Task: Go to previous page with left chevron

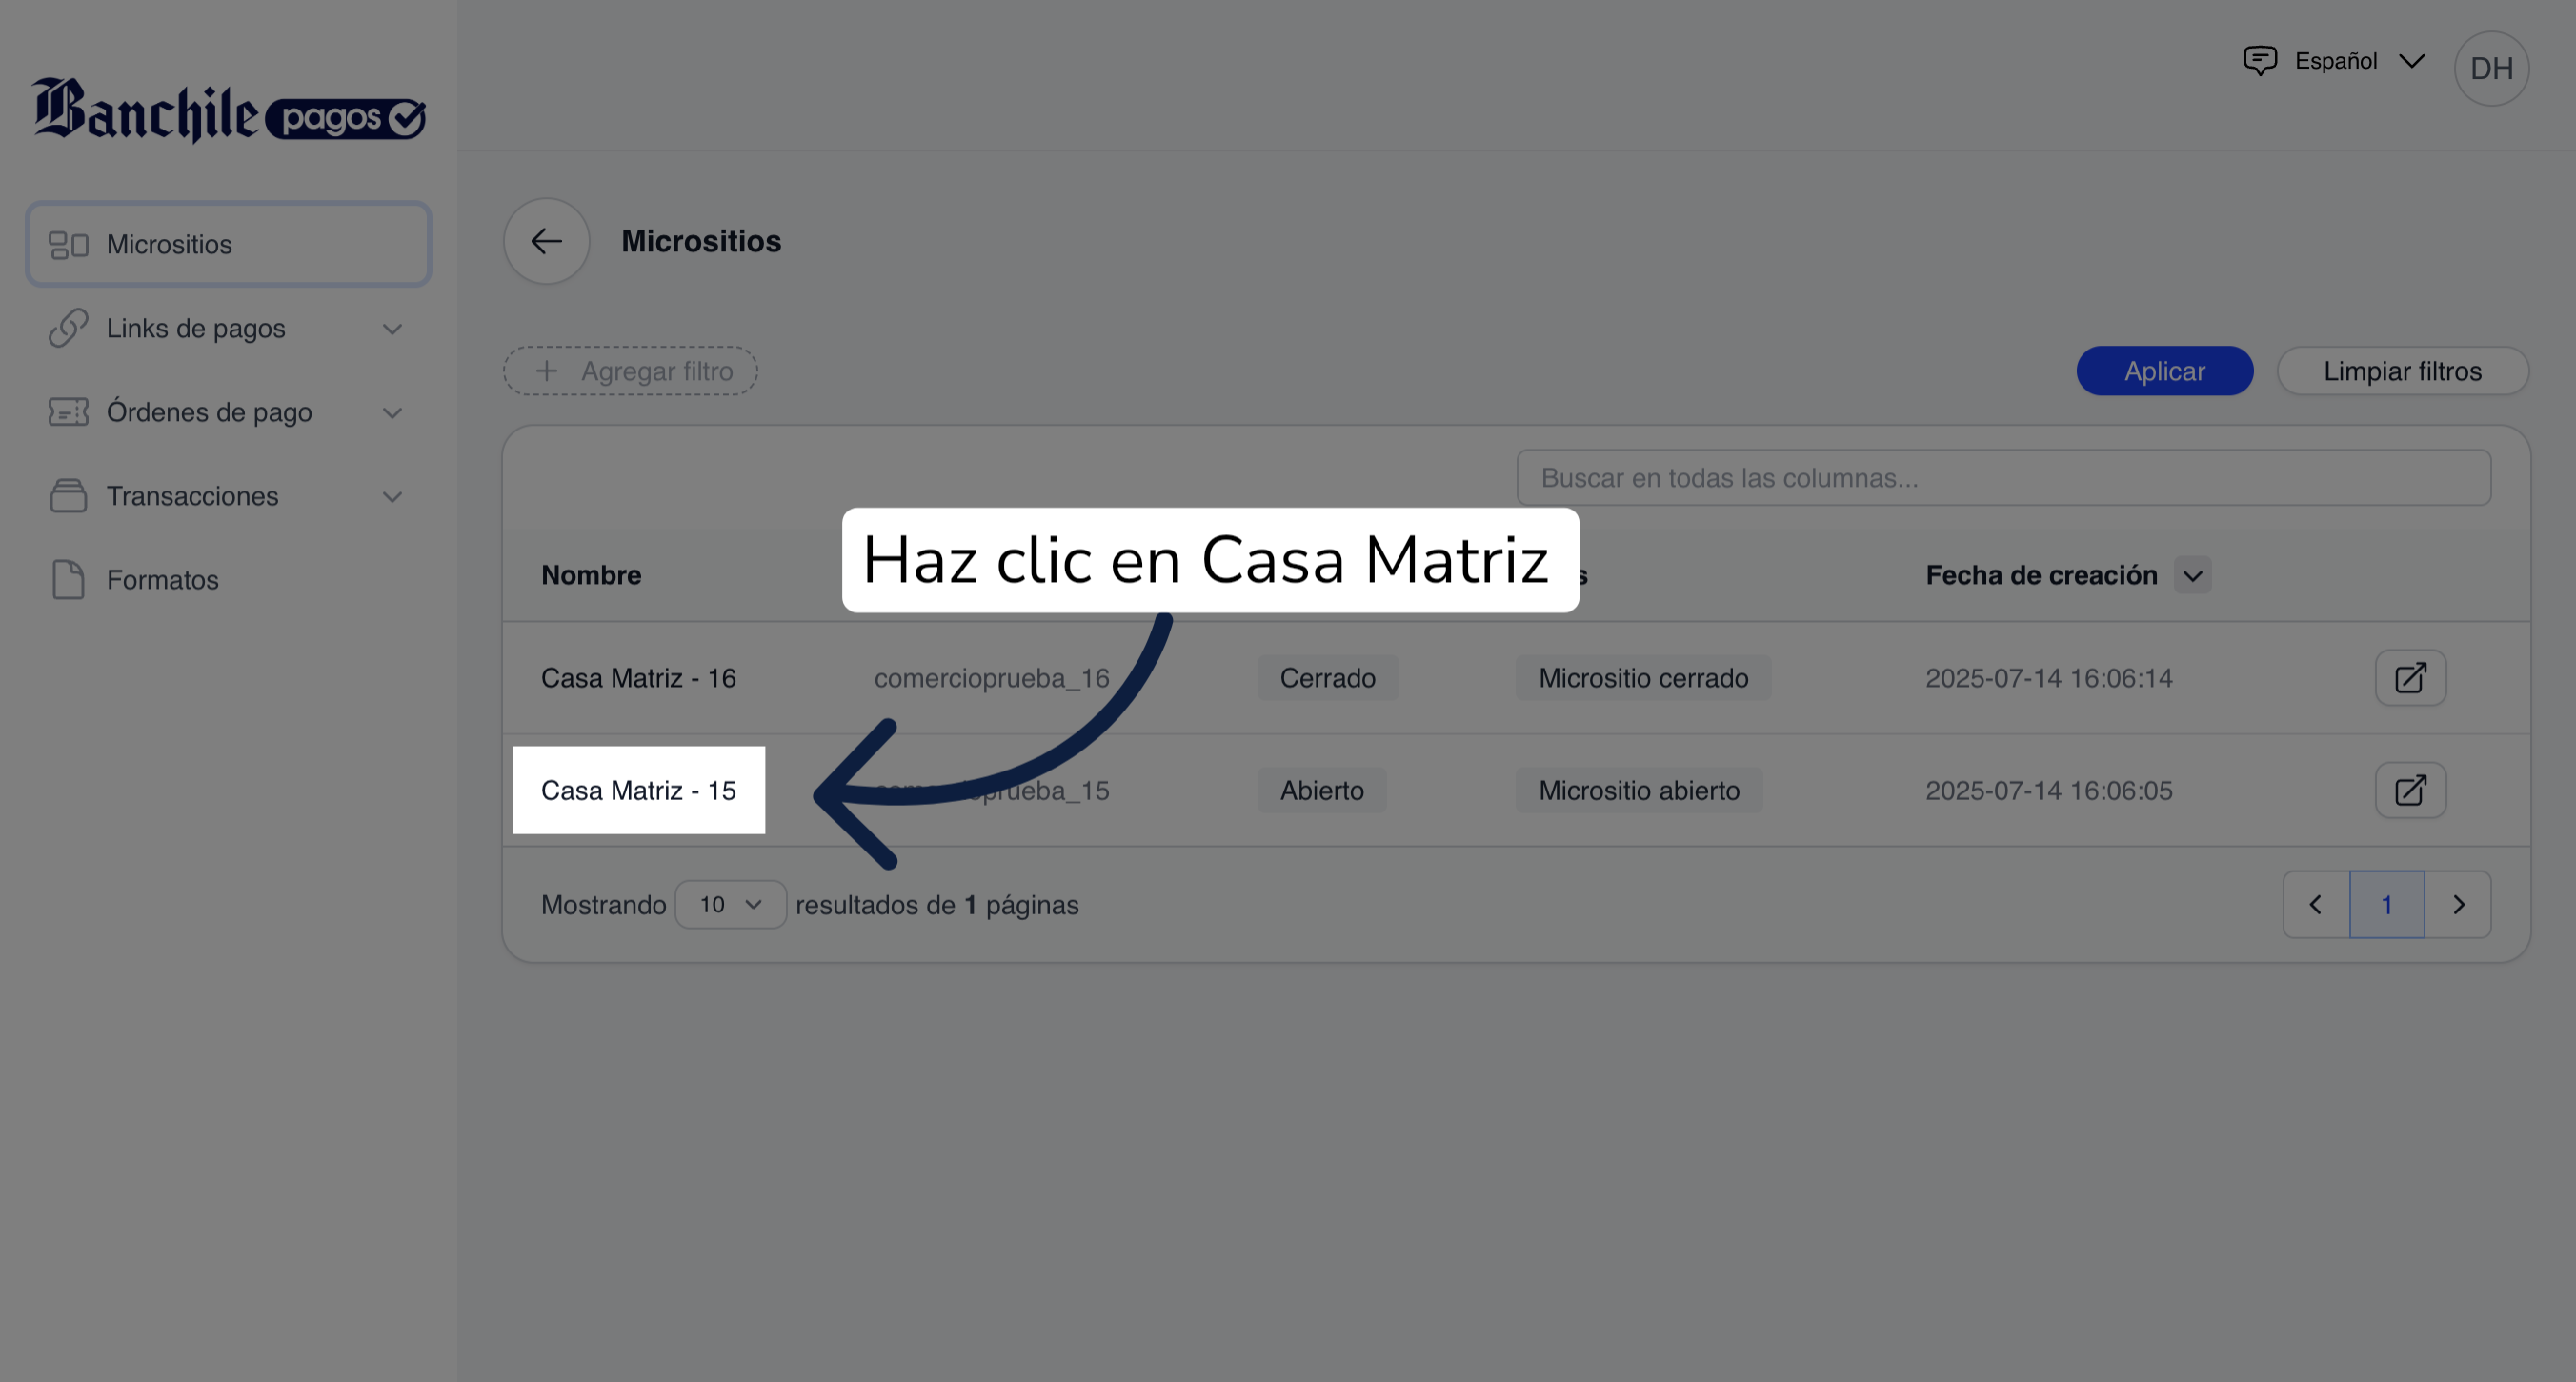Action: coord(2316,905)
